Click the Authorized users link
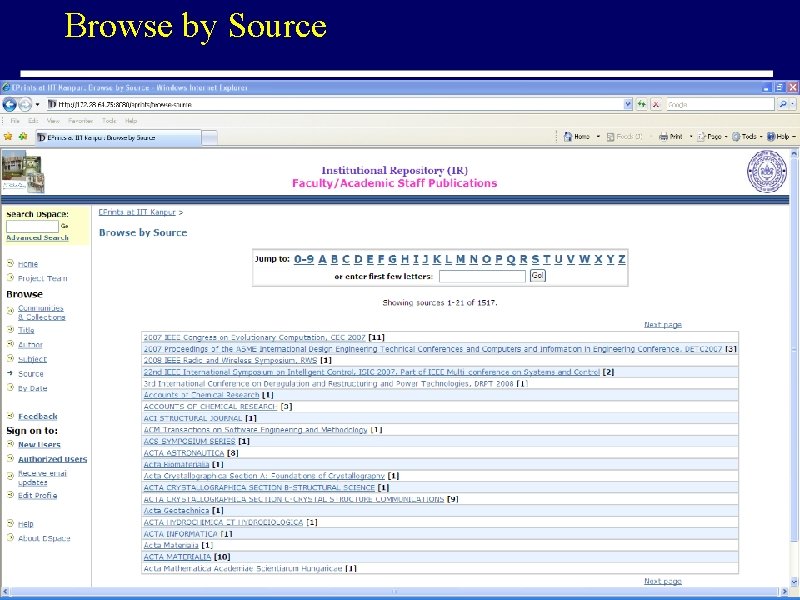 pyautogui.click(x=53, y=459)
